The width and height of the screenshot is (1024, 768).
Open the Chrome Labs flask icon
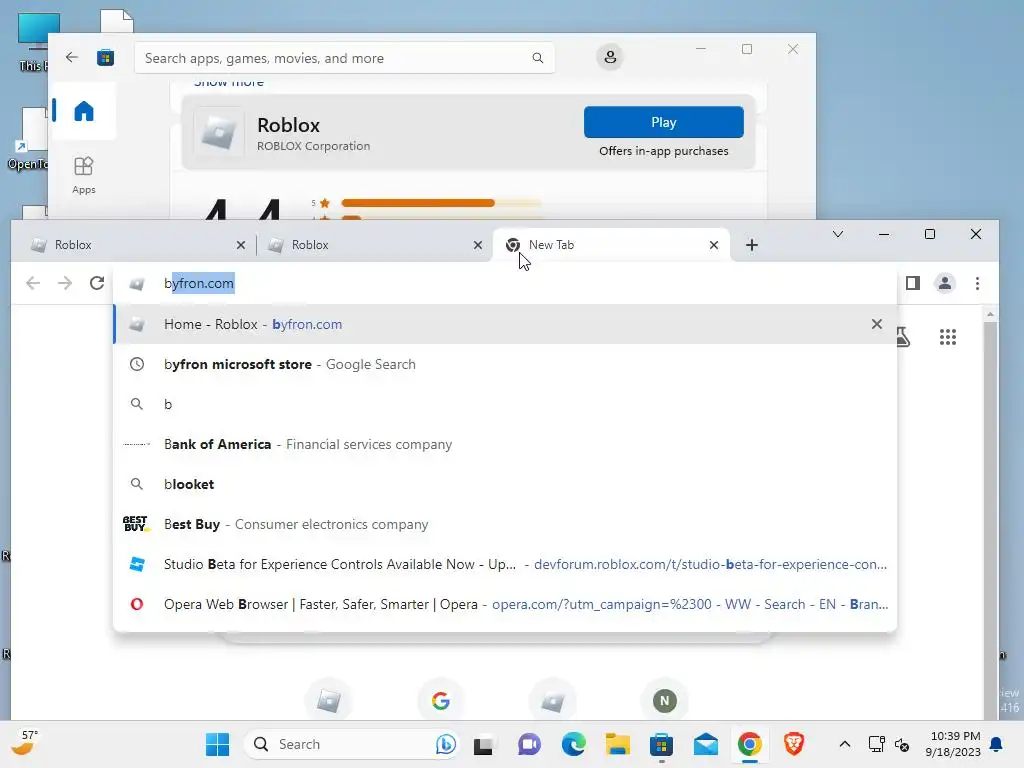click(904, 337)
